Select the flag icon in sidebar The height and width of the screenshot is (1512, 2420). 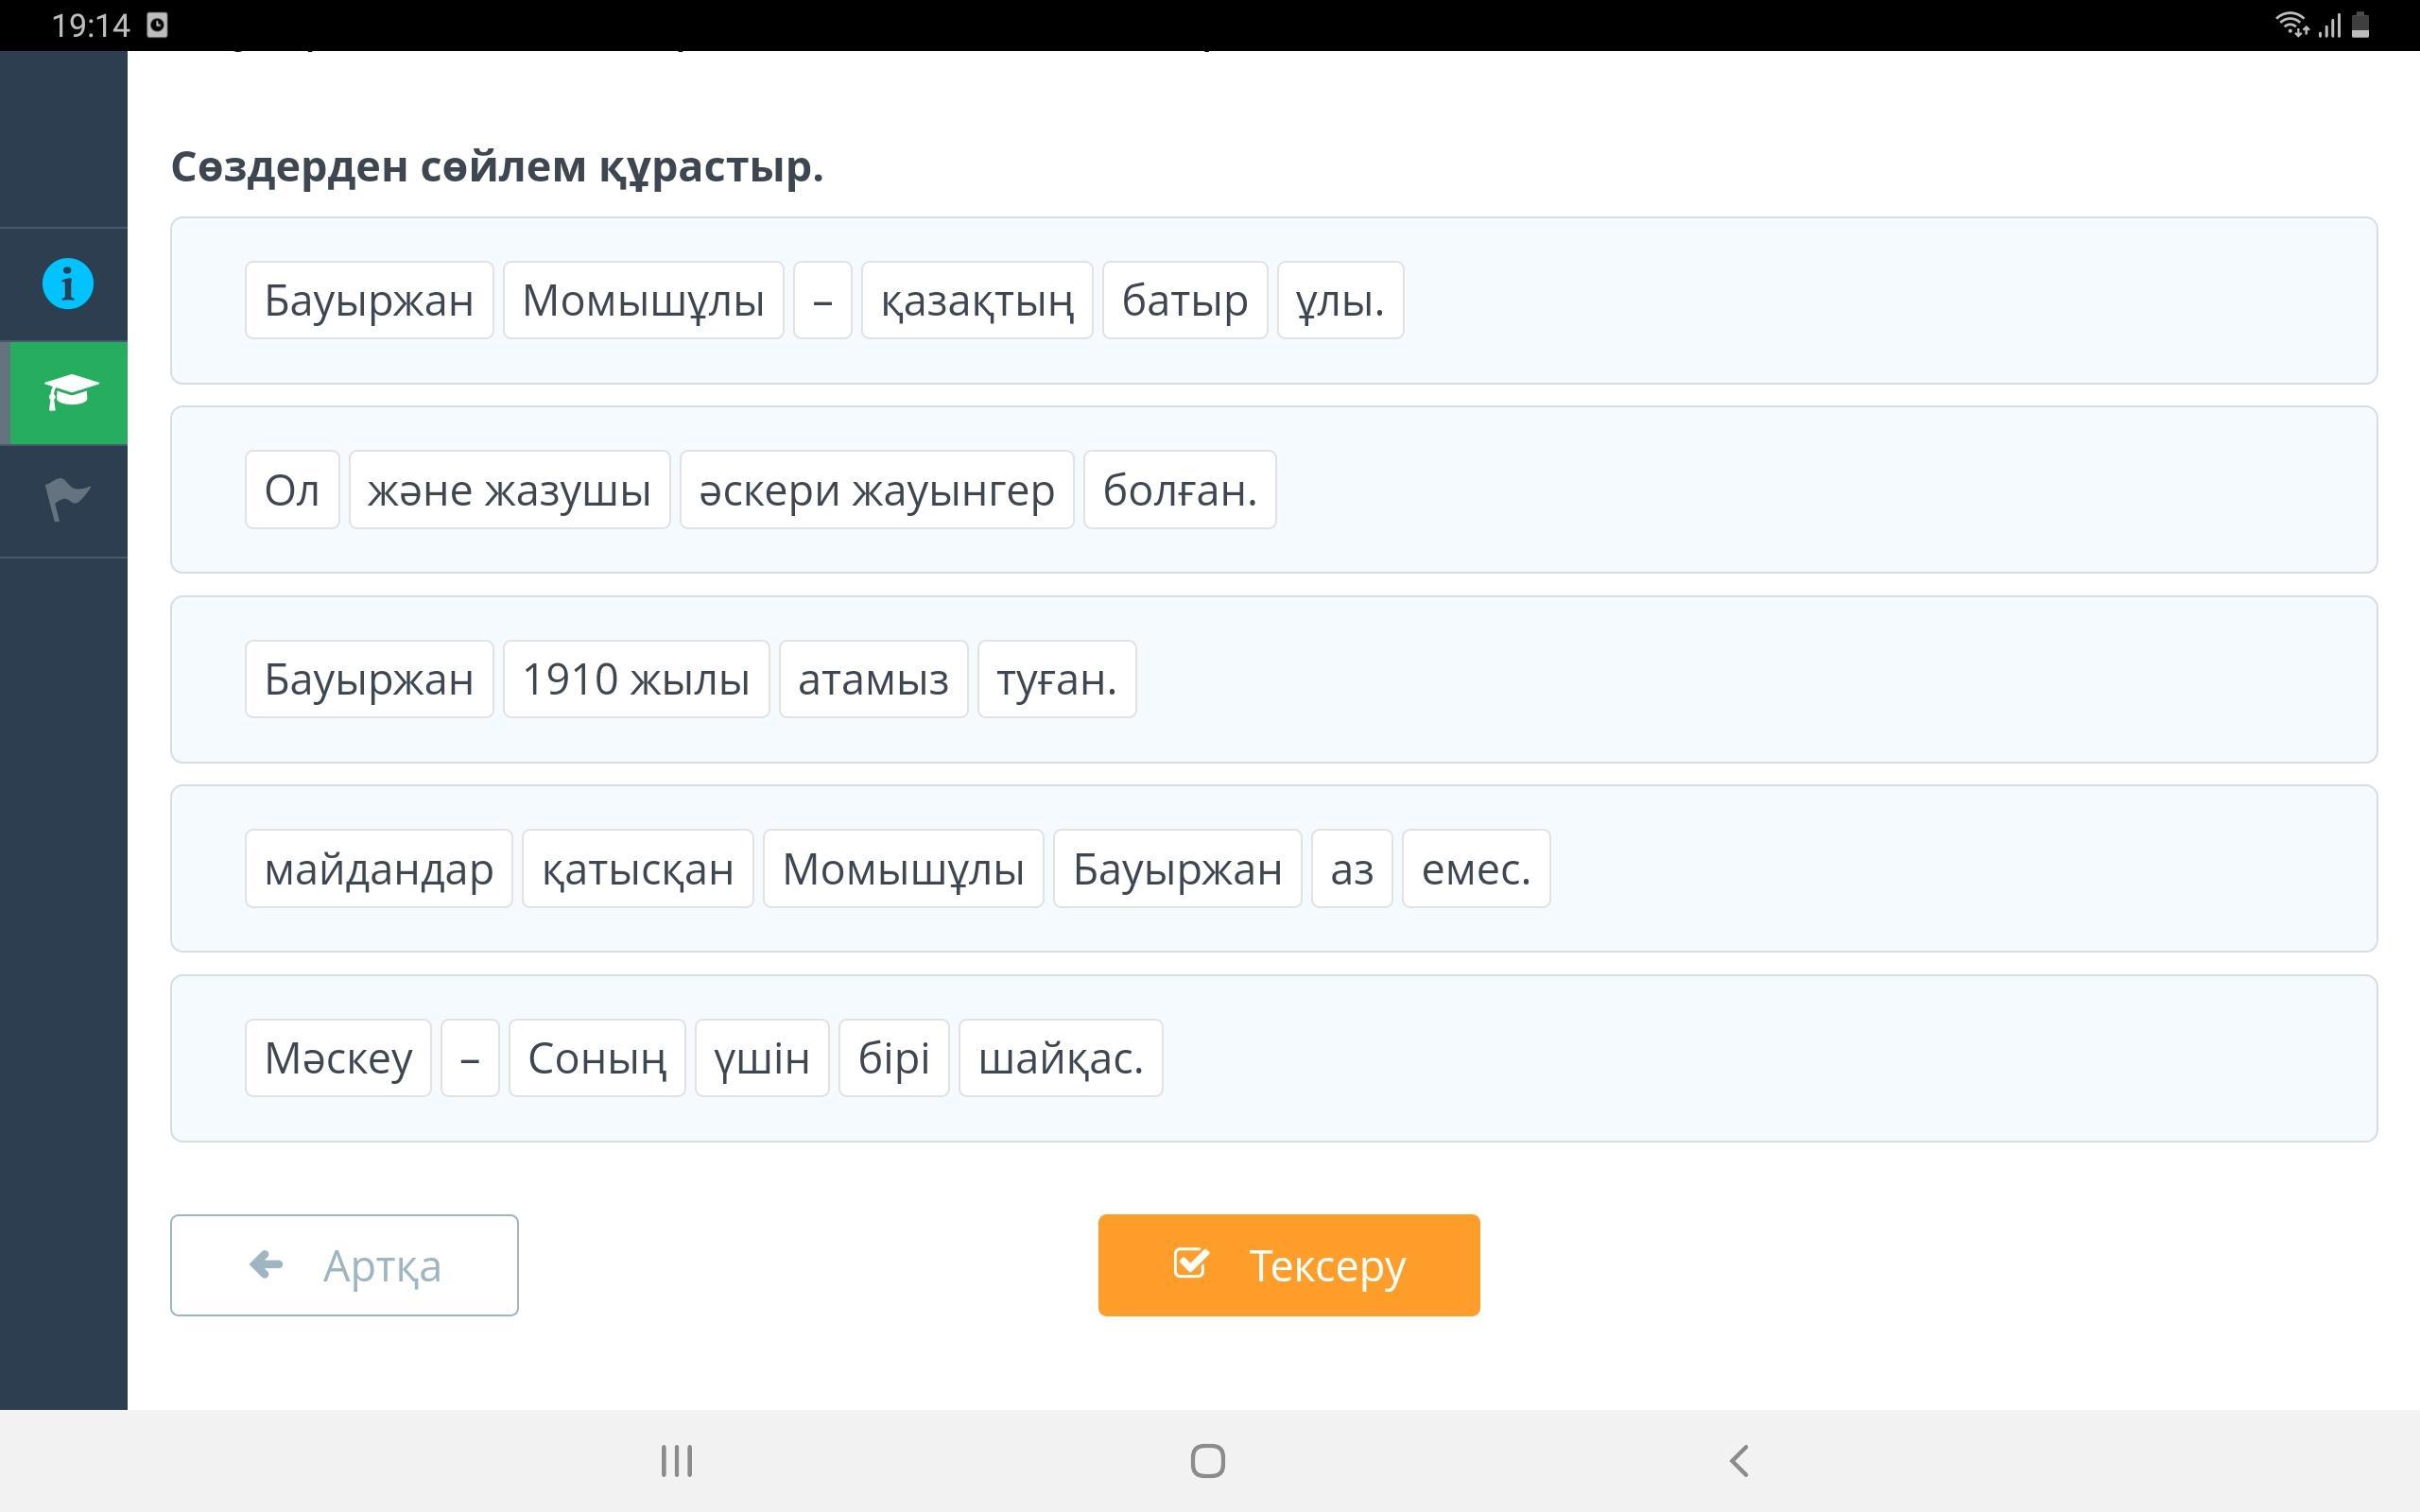[x=67, y=498]
